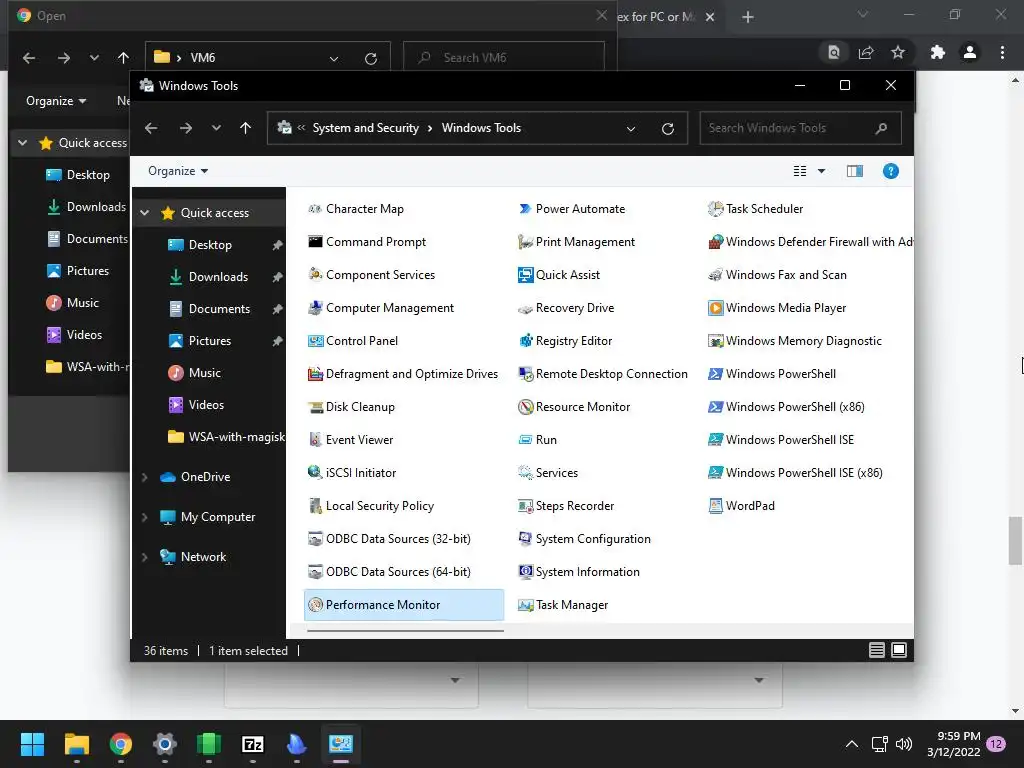The width and height of the screenshot is (1024, 768).
Task: Select ODBC Data Sources (32-bit)
Action: pyautogui.click(x=389, y=539)
